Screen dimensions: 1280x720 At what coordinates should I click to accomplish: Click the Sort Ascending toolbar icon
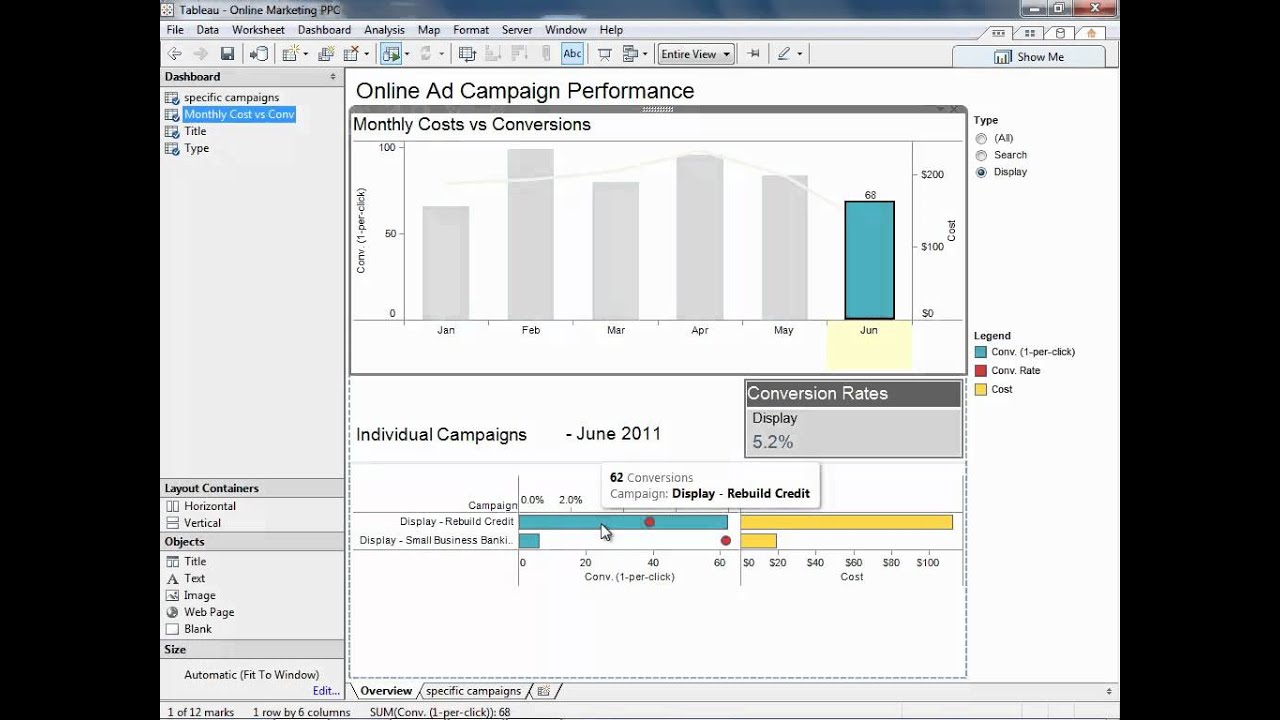[494, 54]
